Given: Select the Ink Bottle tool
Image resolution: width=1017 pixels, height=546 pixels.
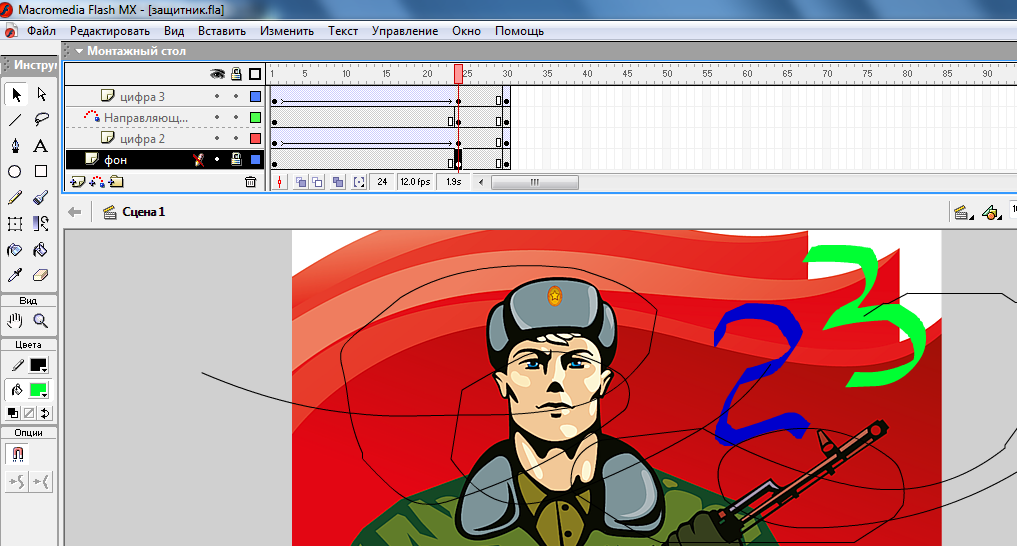Looking at the screenshot, I should 16,250.
